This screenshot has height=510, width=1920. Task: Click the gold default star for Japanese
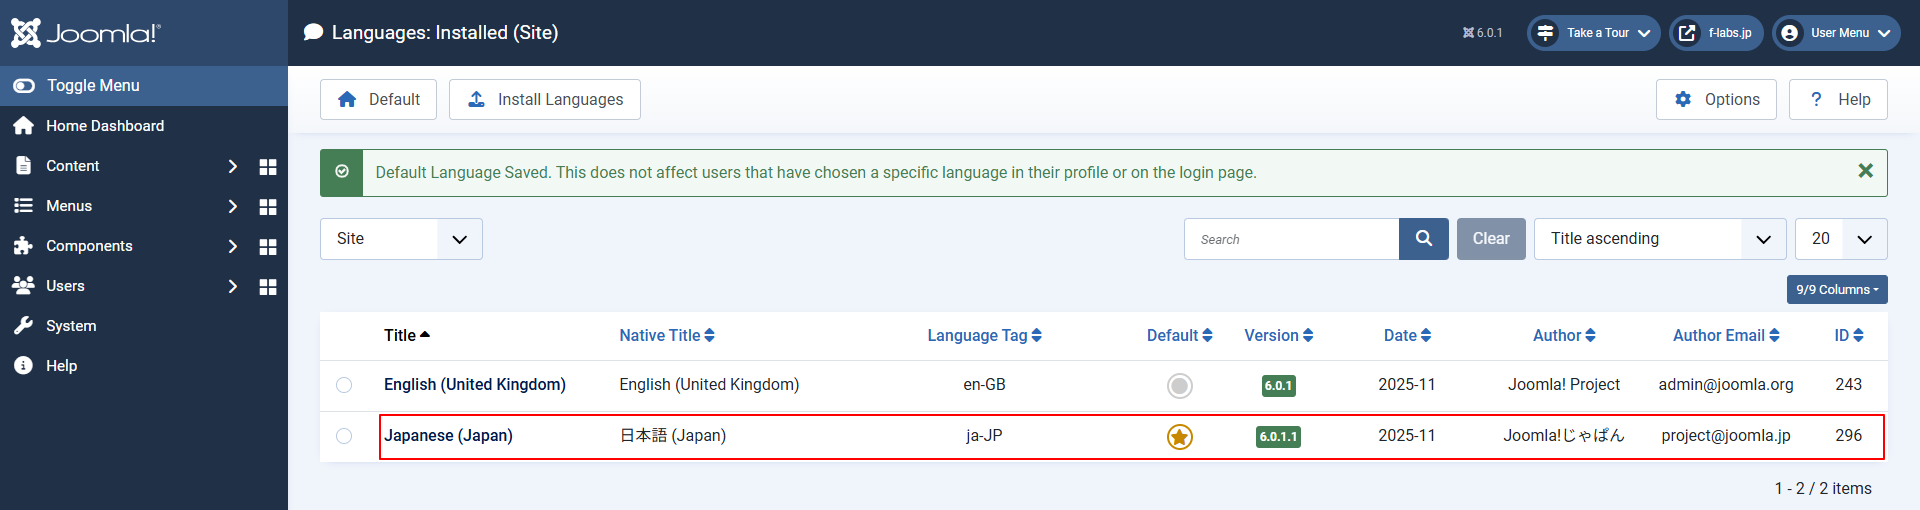pyautogui.click(x=1180, y=437)
